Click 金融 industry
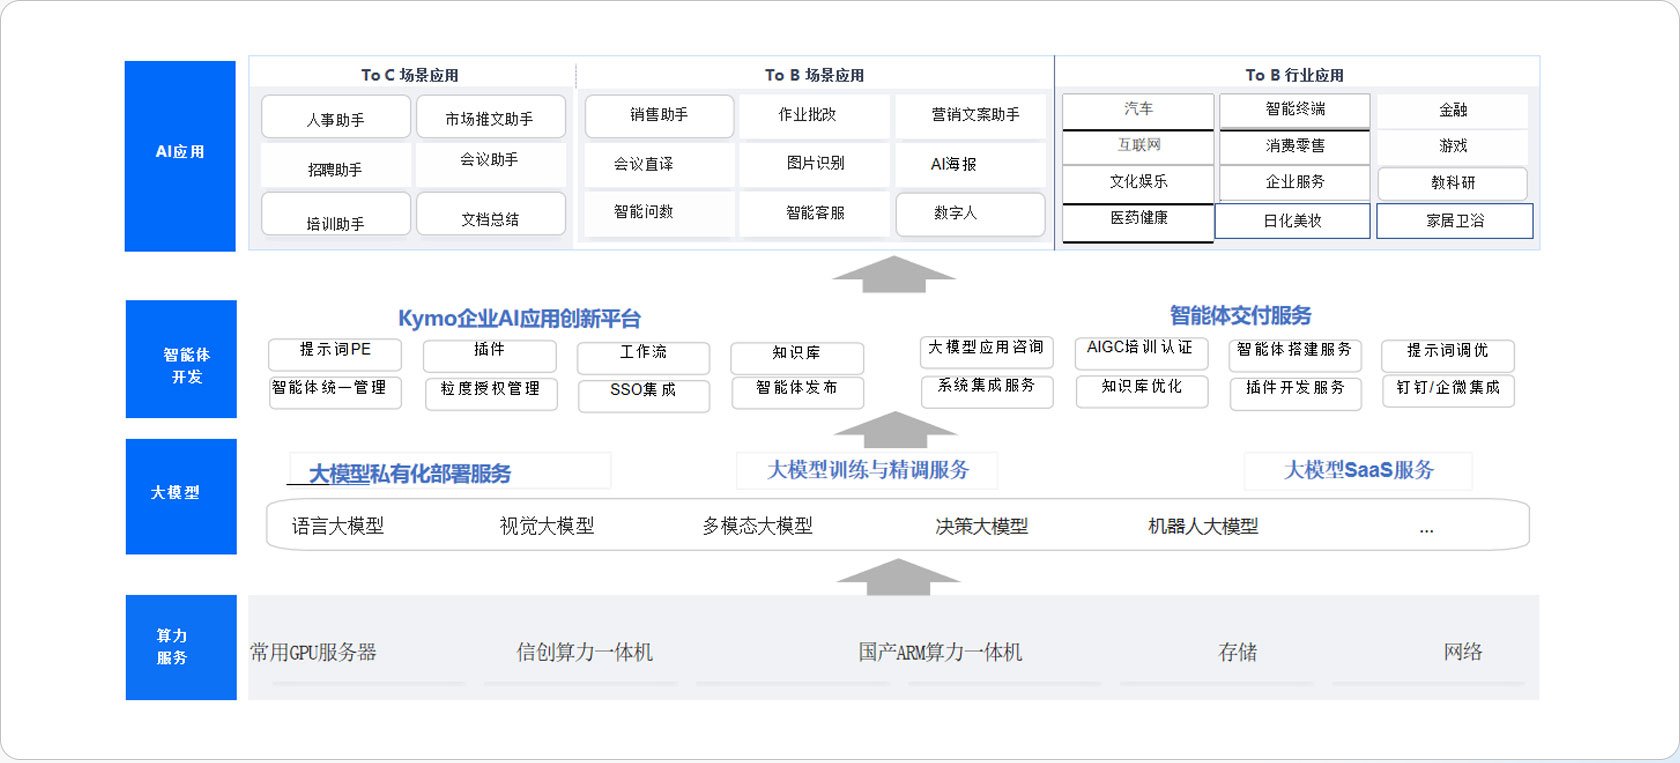 pos(1453,111)
